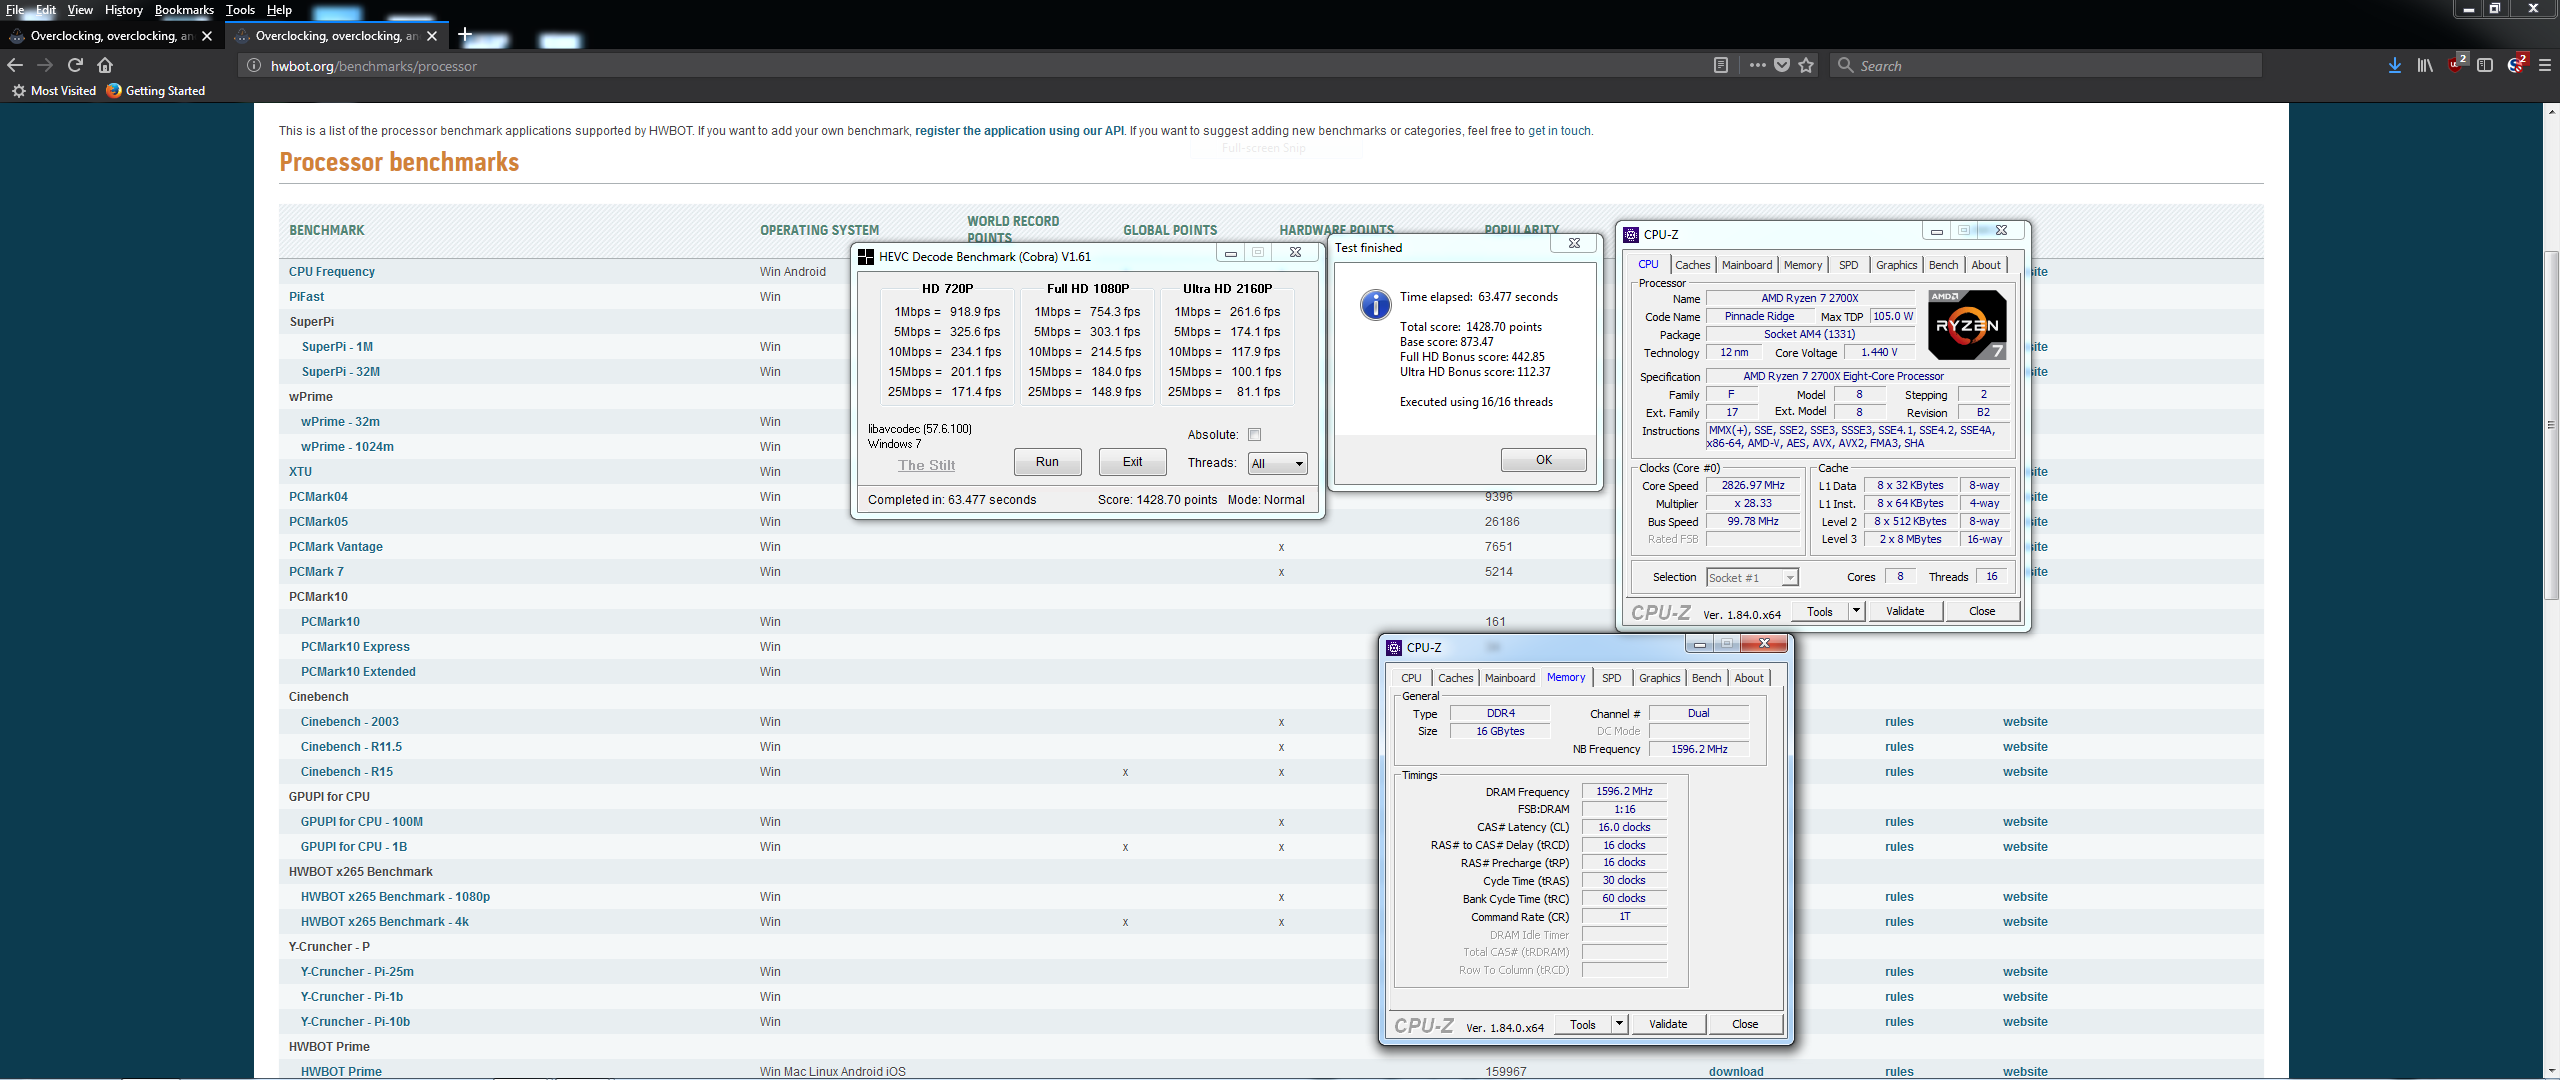Viewport: 2560px width, 1080px height.
Task: Open the 'get in touch' link
Action: pyautogui.click(x=1559, y=131)
